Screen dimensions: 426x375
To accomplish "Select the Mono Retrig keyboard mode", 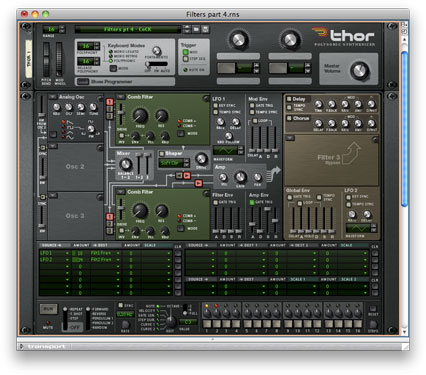I will pyautogui.click(x=111, y=56).
